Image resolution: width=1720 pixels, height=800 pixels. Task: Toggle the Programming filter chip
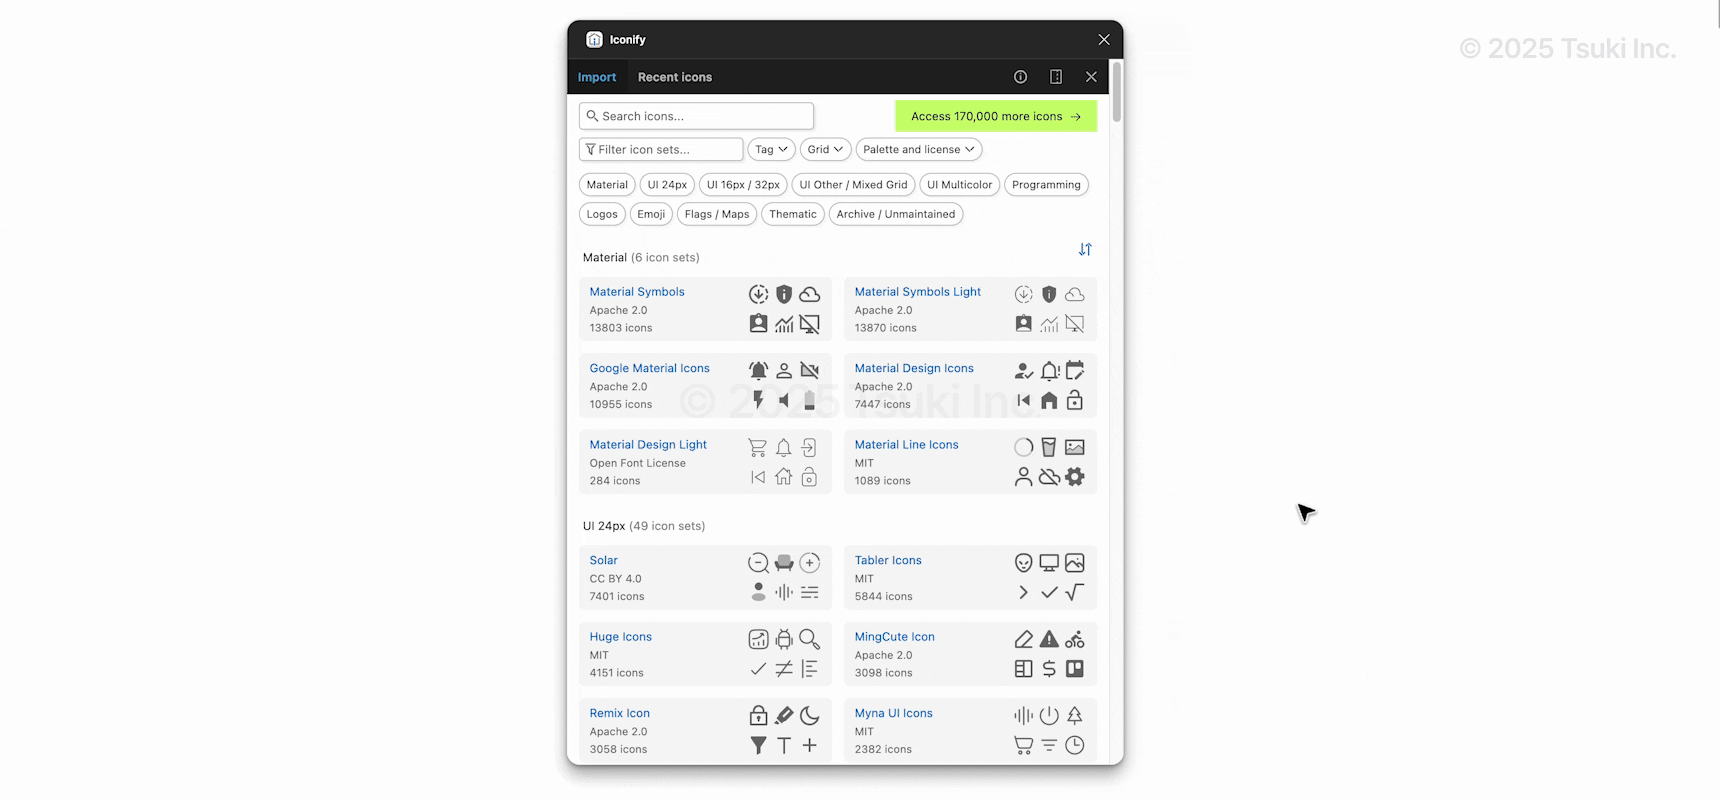coord(1046,185)
